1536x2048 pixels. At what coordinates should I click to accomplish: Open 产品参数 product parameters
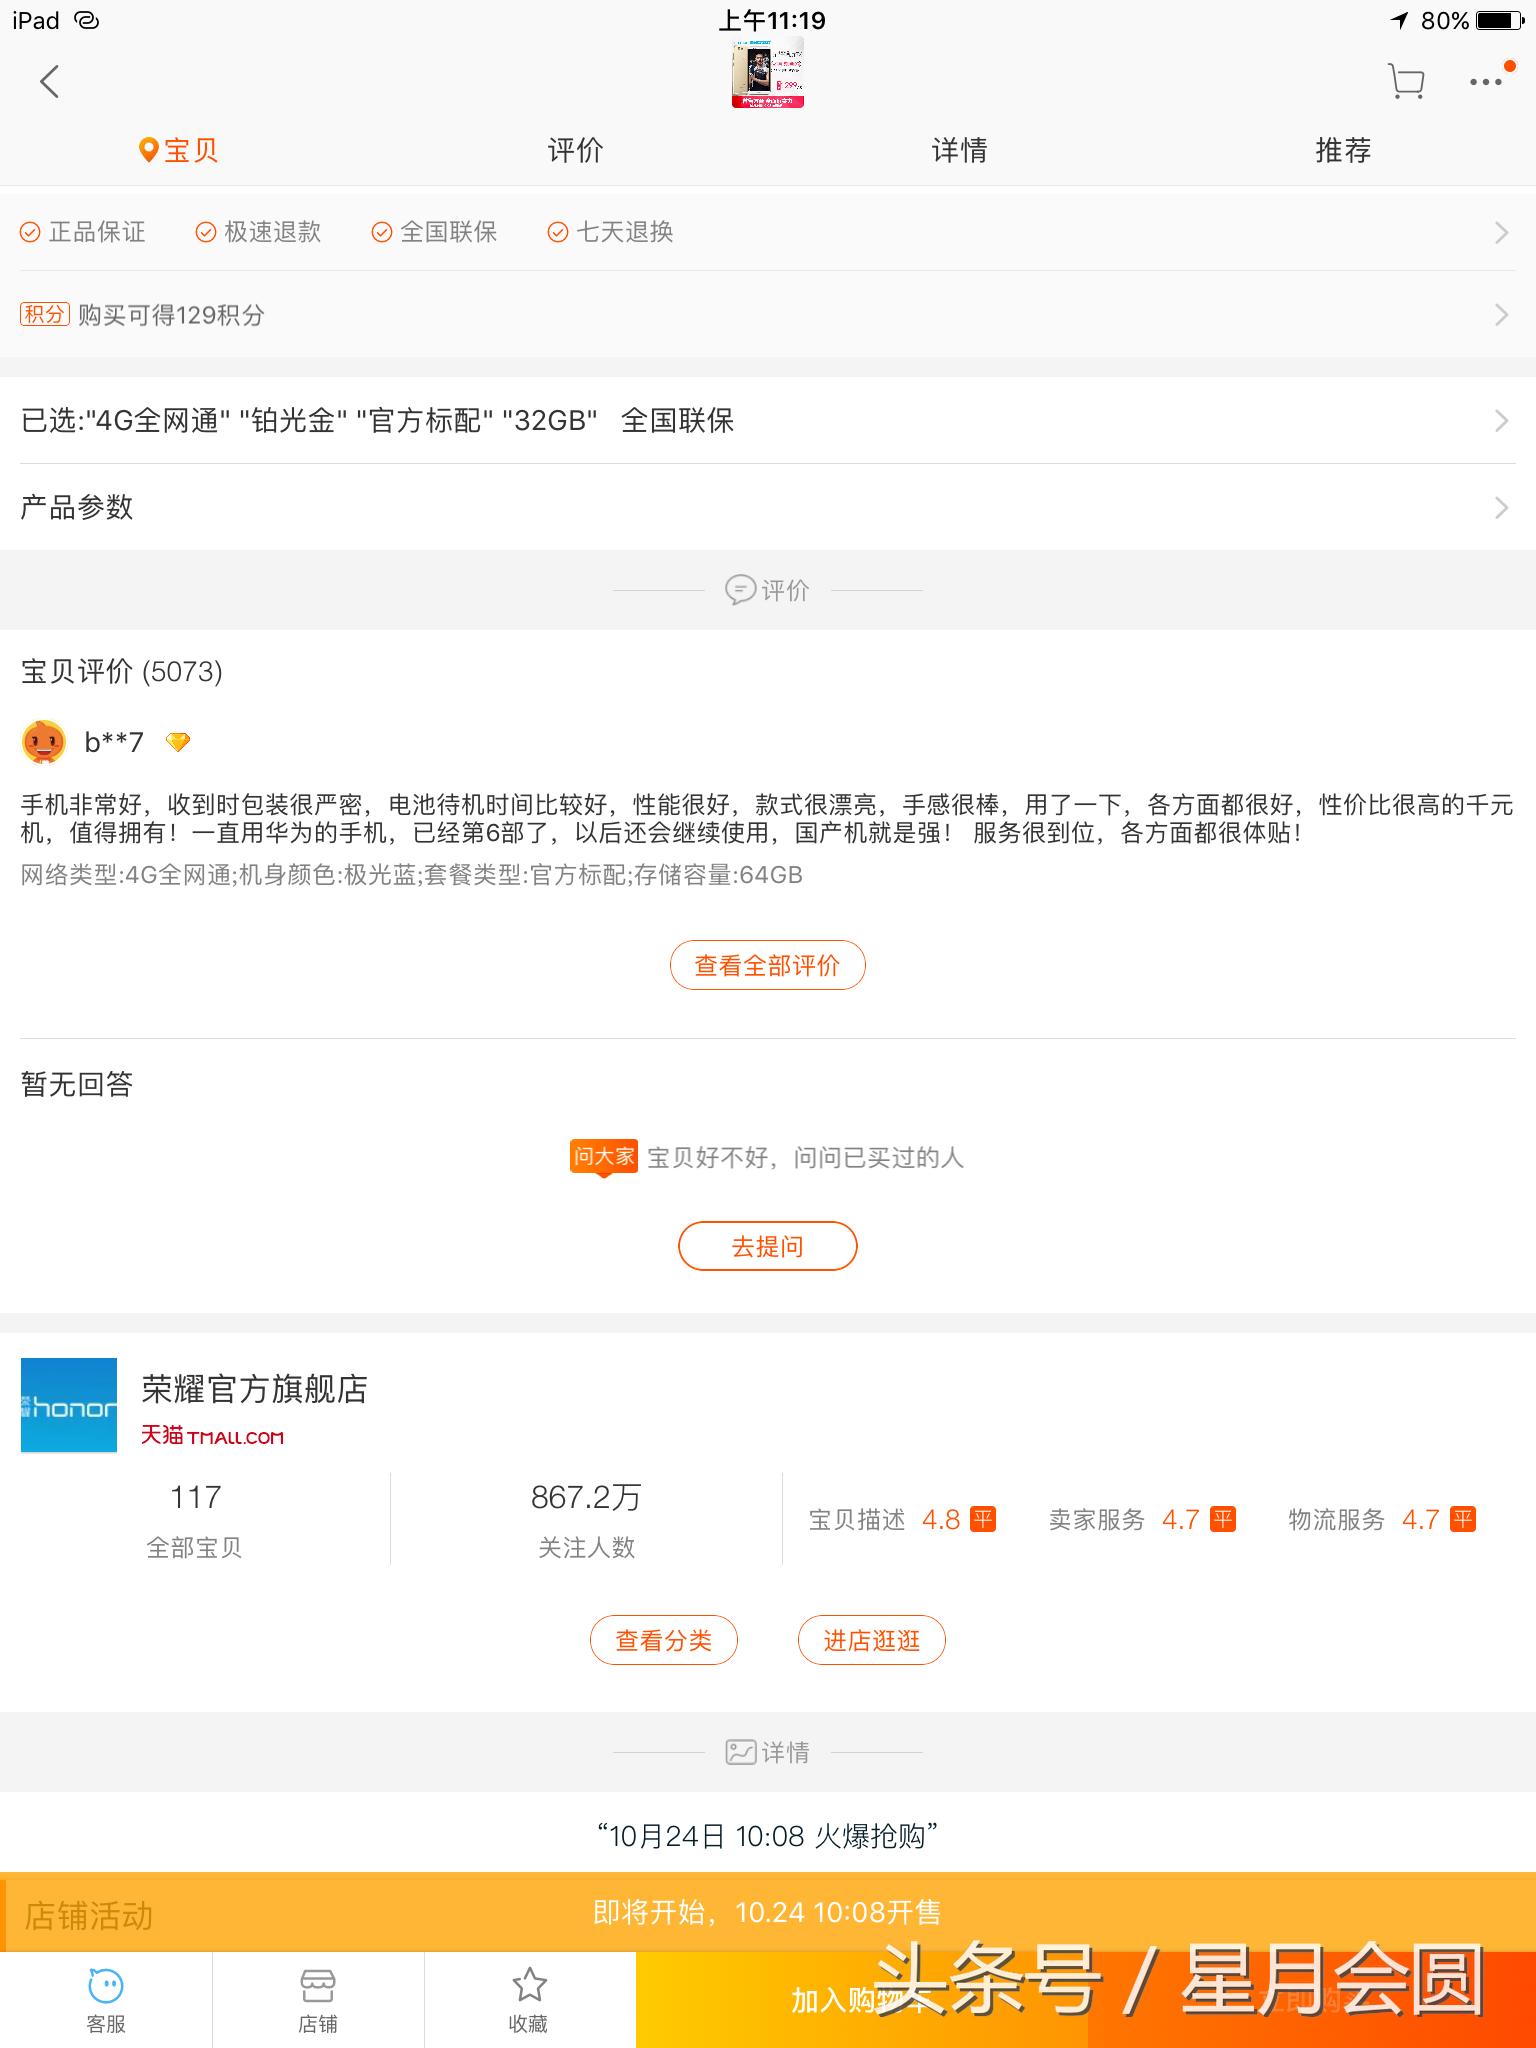click(768, 507)
